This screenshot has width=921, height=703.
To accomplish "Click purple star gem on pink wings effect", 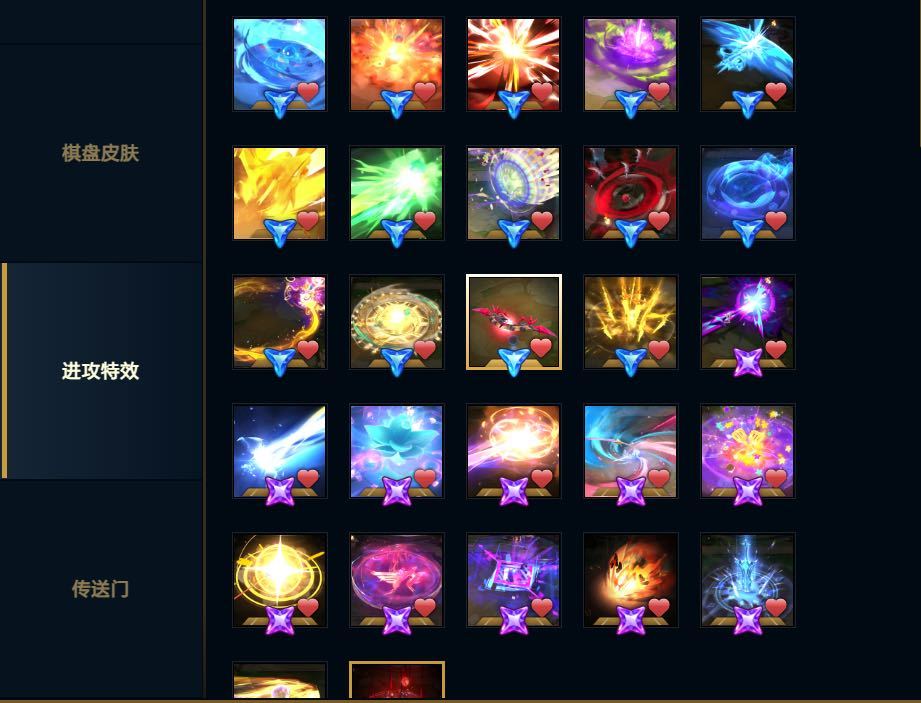I will click(396, 620).
